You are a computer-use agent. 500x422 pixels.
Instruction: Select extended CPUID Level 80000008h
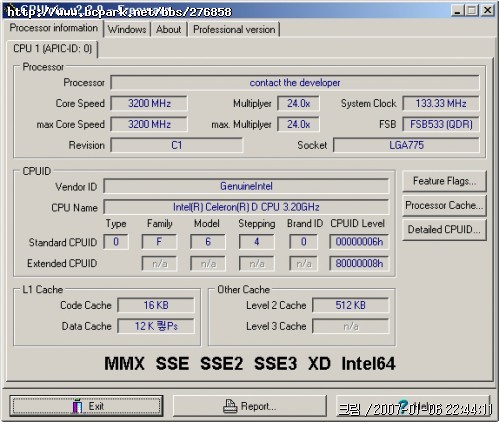359,263
